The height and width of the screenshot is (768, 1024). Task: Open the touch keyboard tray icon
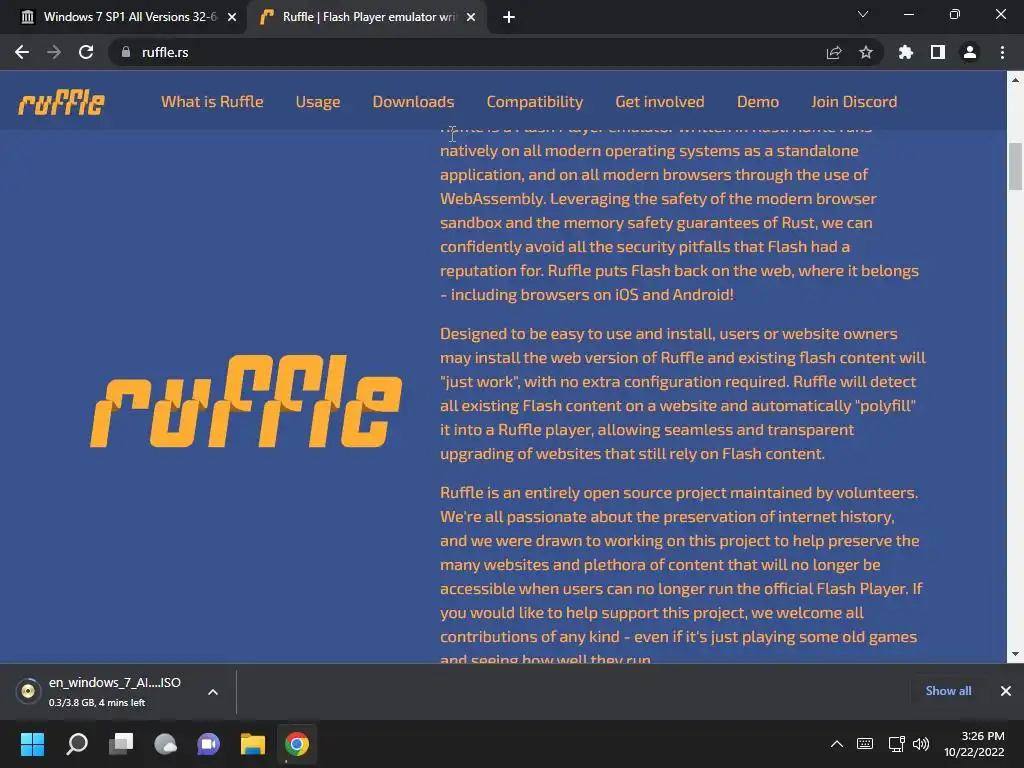[865, 744]
